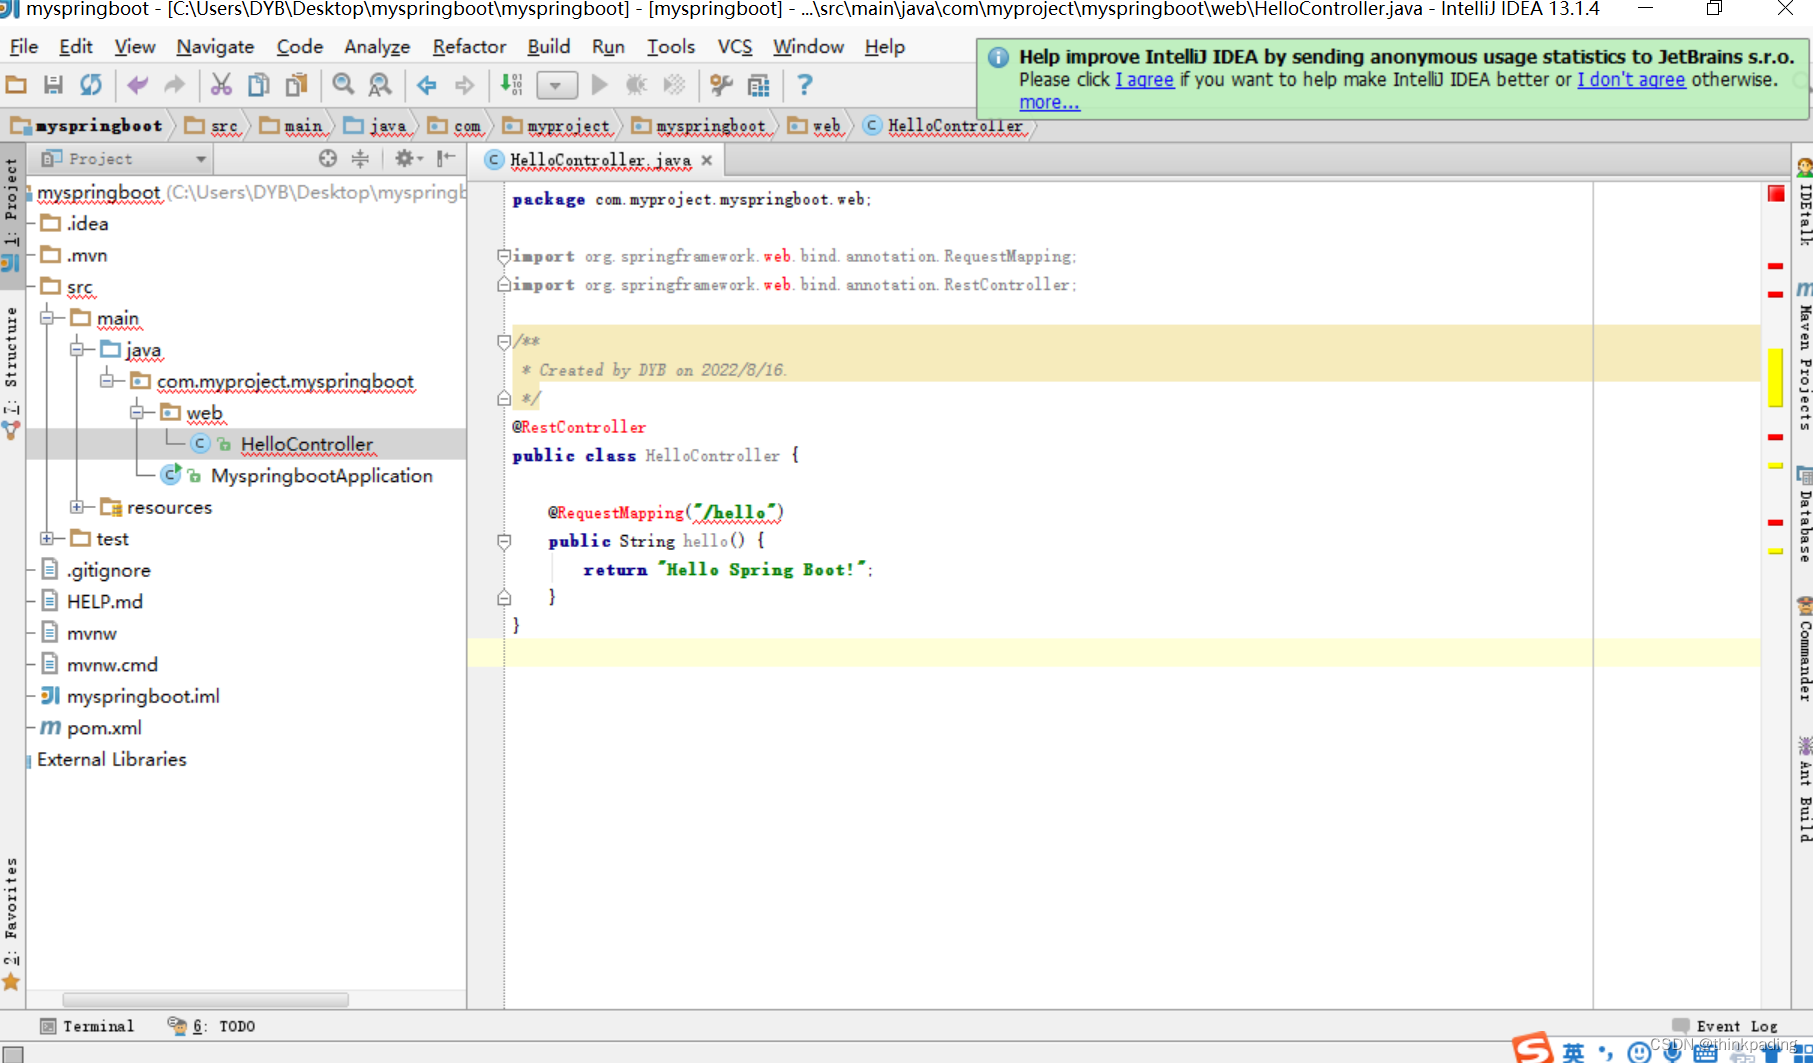
Task: Click the Run with Coverage icon
Action: [675, 85]
